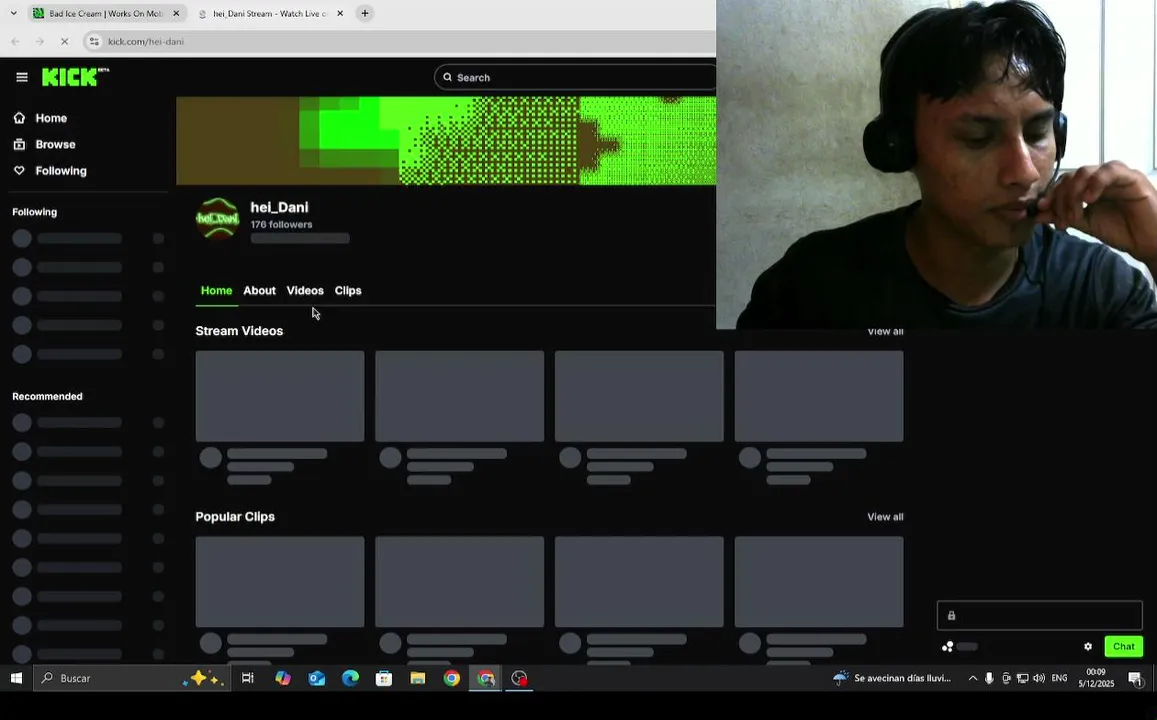Go back in browser history
The image size is (1157, 720).
click(15, 41)
